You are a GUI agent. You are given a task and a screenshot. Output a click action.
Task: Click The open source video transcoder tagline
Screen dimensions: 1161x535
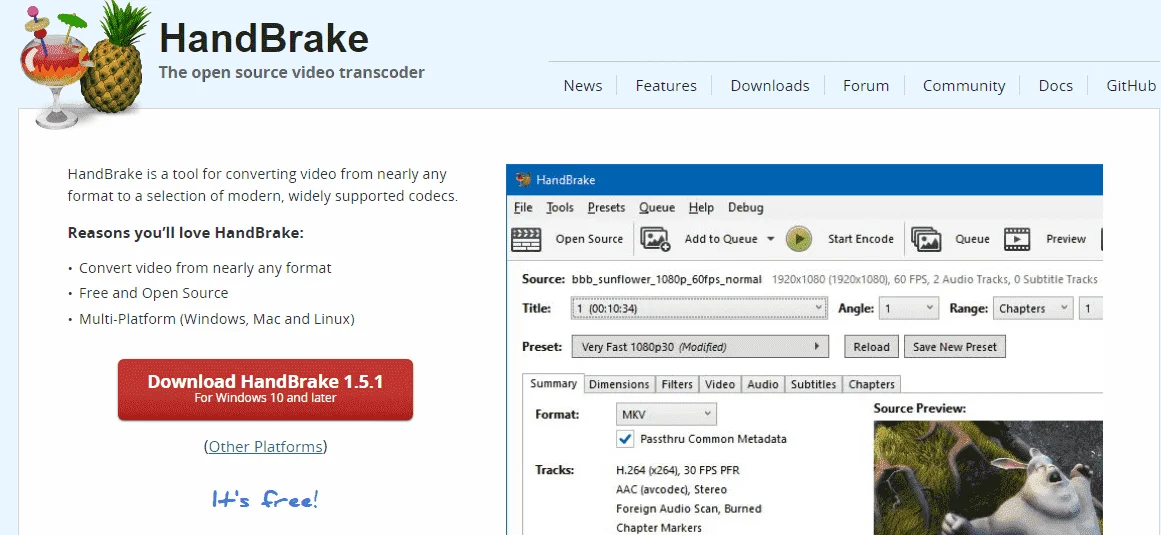292,73
